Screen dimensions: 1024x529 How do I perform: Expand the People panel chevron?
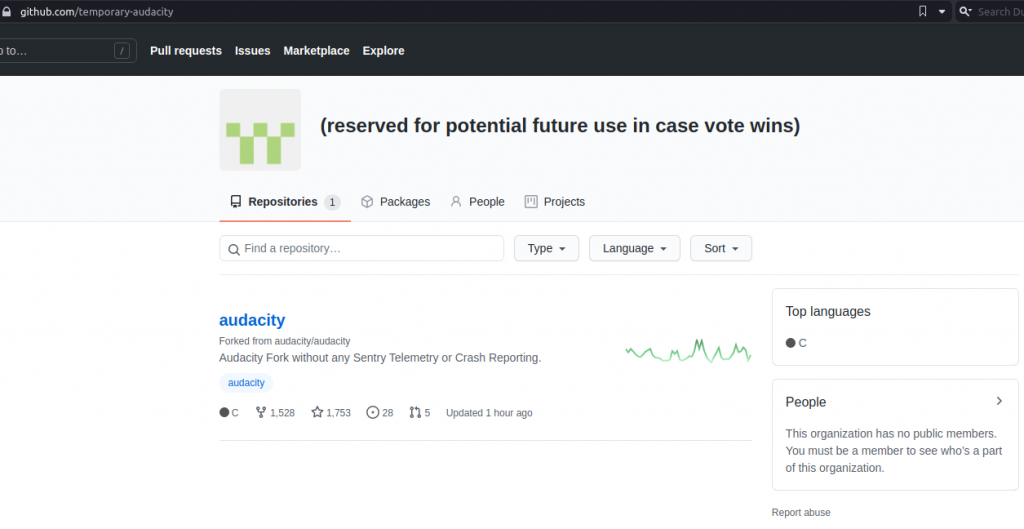(998, 401)
